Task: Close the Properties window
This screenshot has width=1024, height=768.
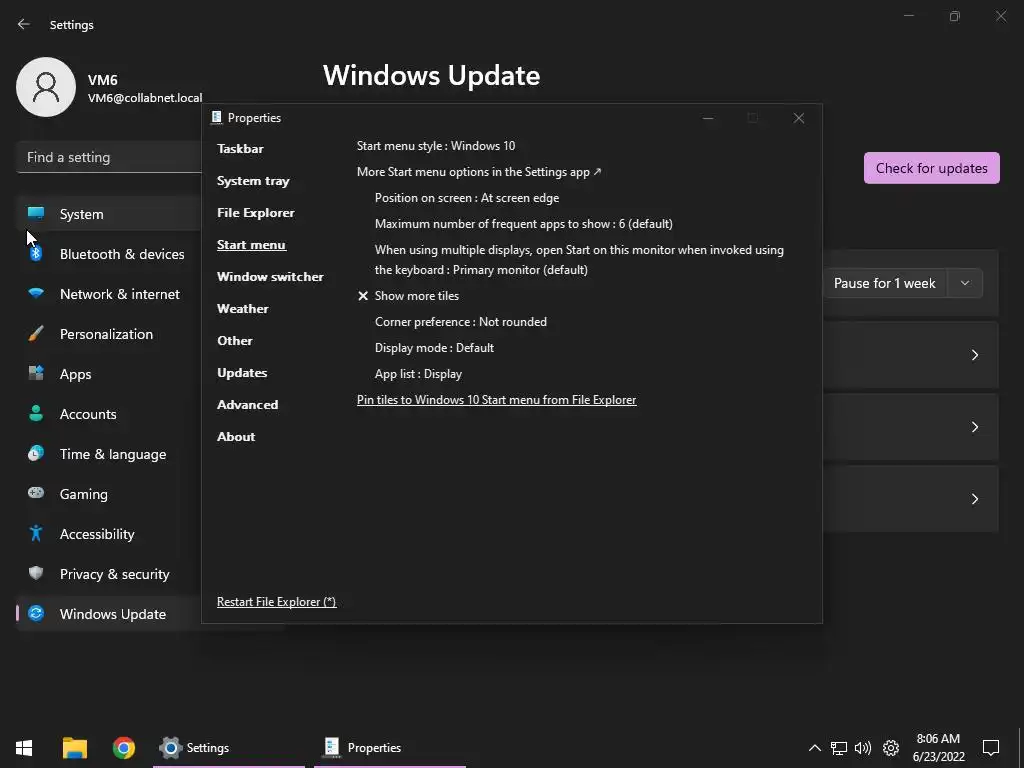Action: click(799, 118)
